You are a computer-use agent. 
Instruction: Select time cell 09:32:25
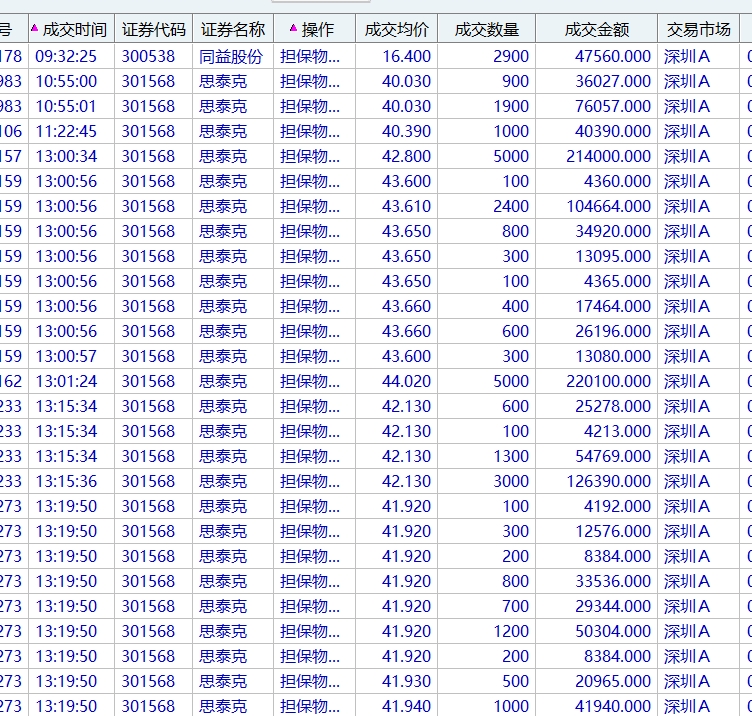click(x=66, y=57)
